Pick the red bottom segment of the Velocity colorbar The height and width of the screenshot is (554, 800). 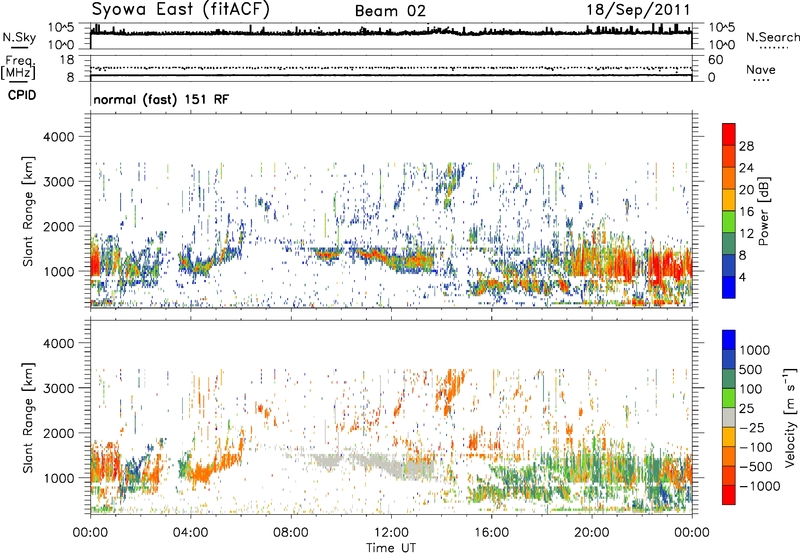(x=729, y=495)
